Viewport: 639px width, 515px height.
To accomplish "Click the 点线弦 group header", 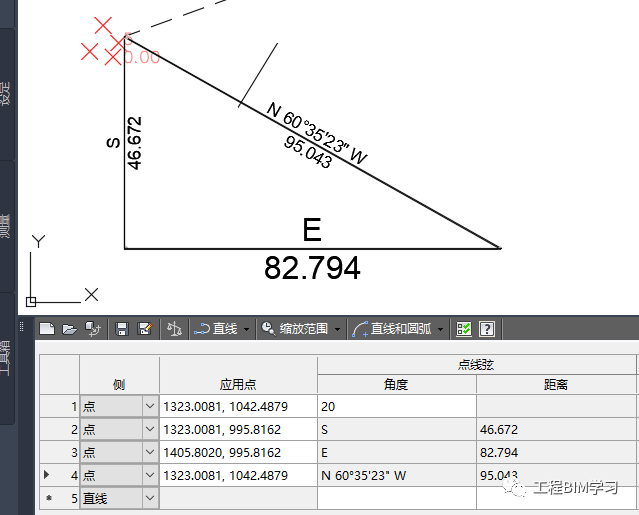I will (476, 365).
